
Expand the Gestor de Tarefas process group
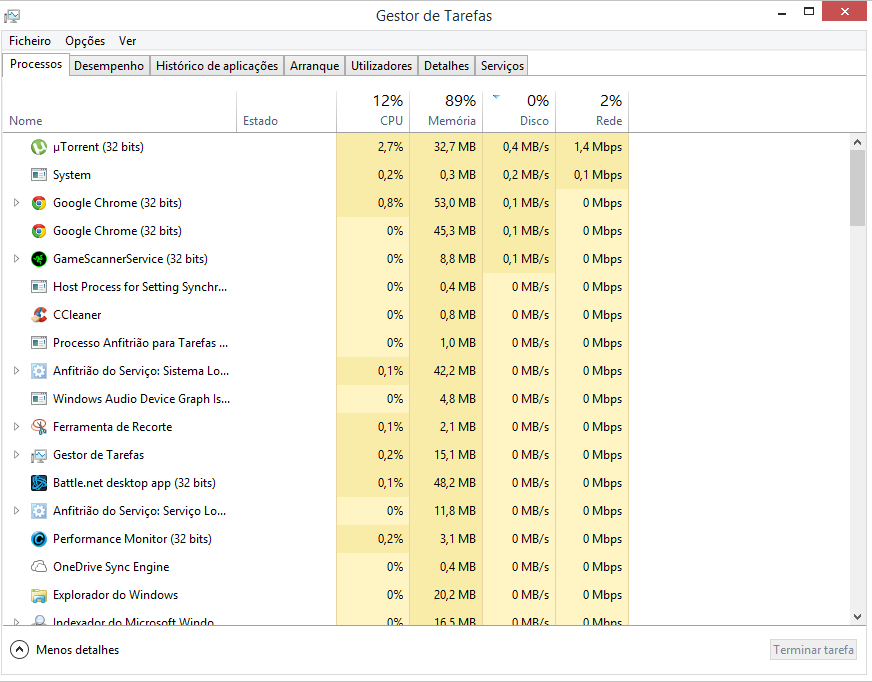pyautogui.click(x=16, y=455)
